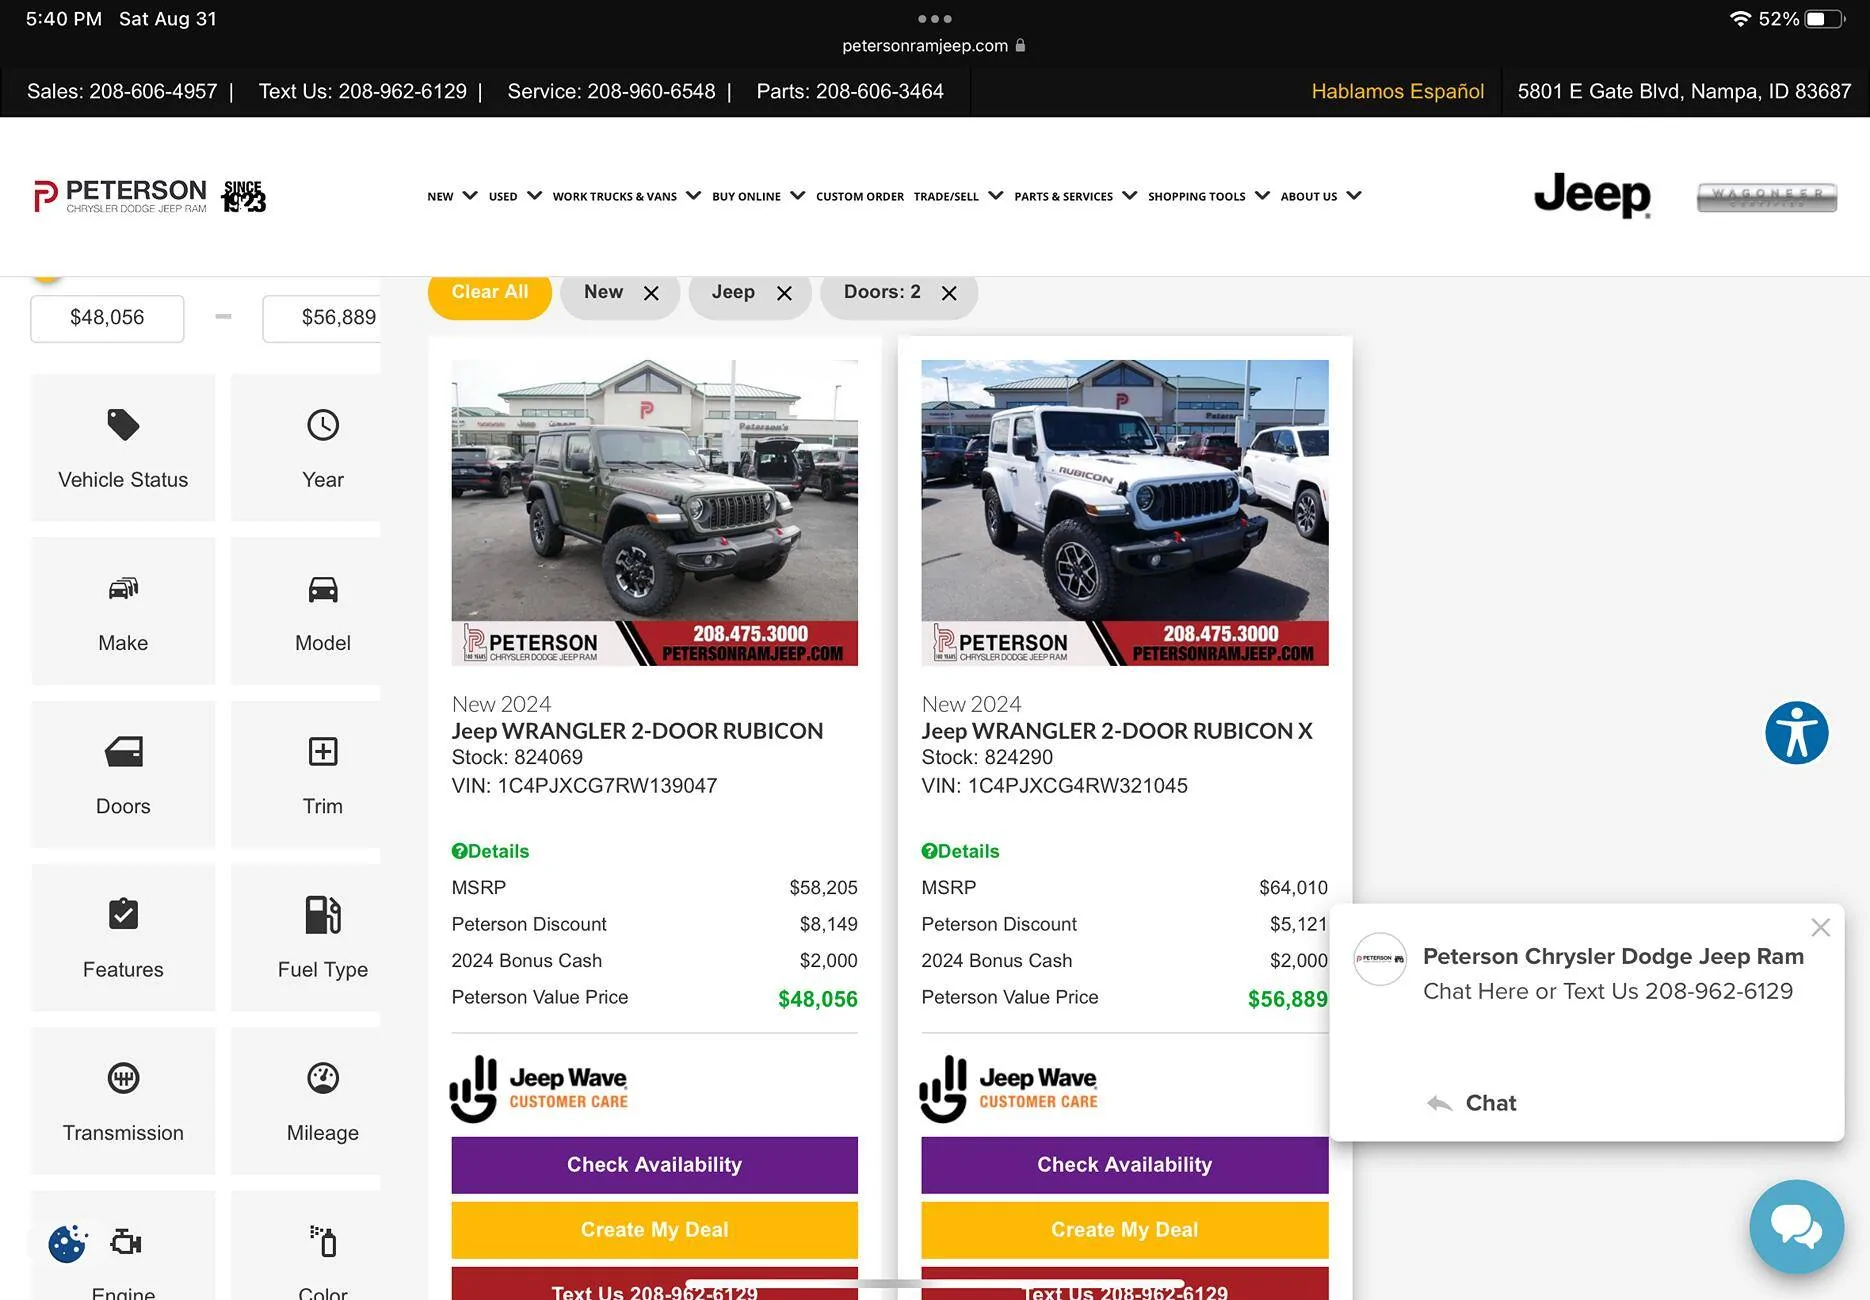Open the Color filter tile

click(x=306, y=1245)
